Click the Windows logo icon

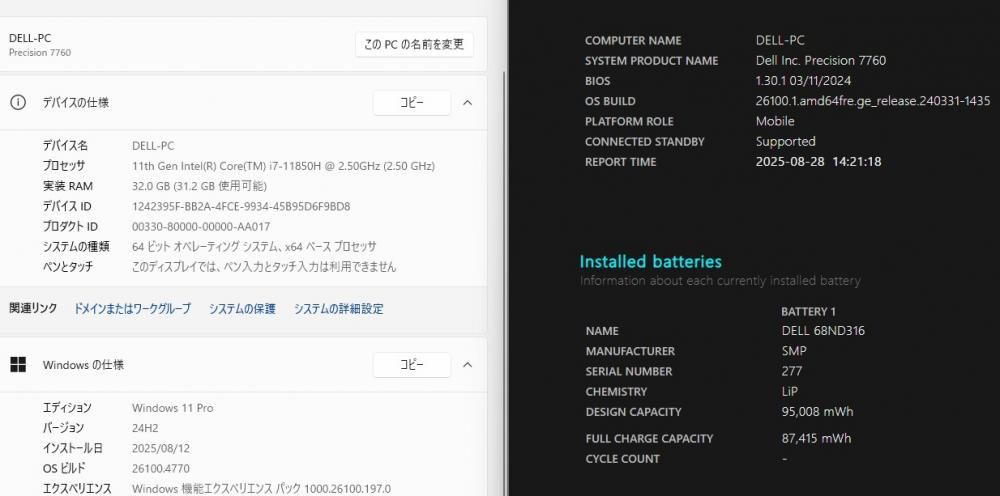pos(18,365)
